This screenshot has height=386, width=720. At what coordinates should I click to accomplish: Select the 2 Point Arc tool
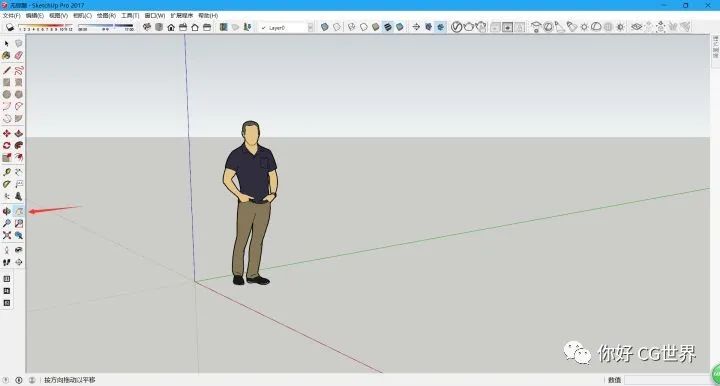coord(18,106)
